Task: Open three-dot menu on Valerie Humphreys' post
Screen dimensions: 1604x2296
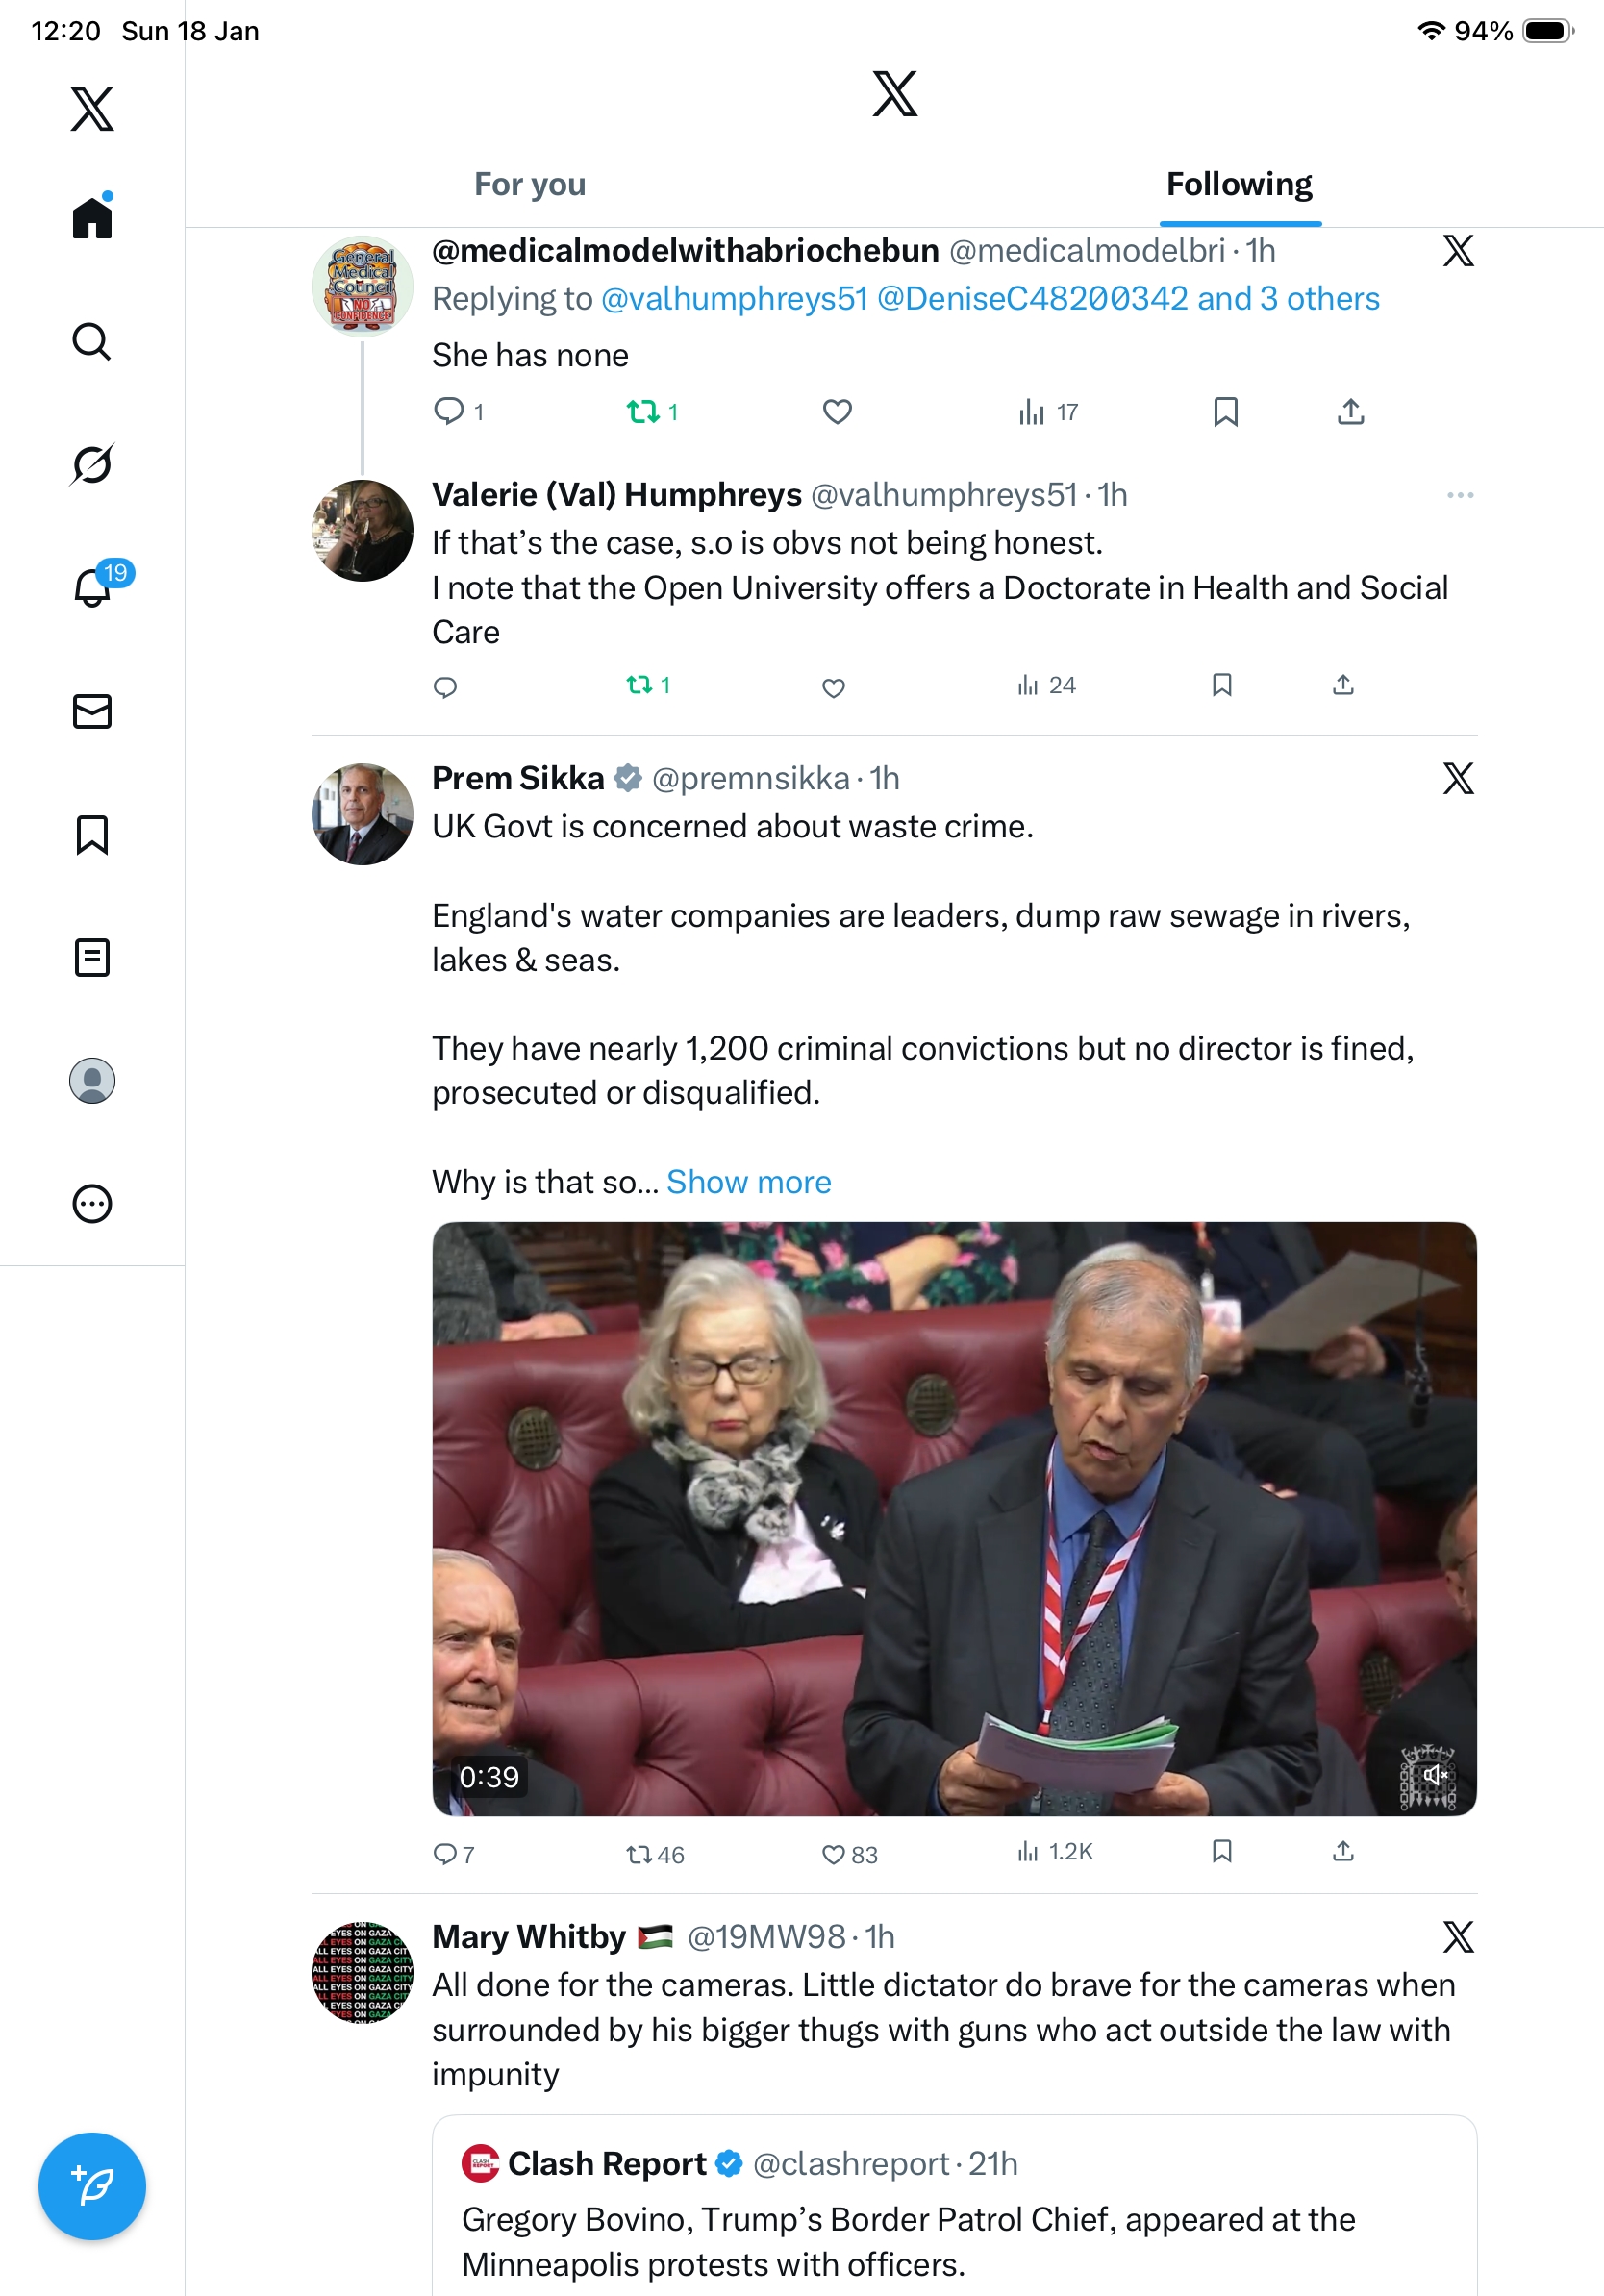Action: (1459, 495)
